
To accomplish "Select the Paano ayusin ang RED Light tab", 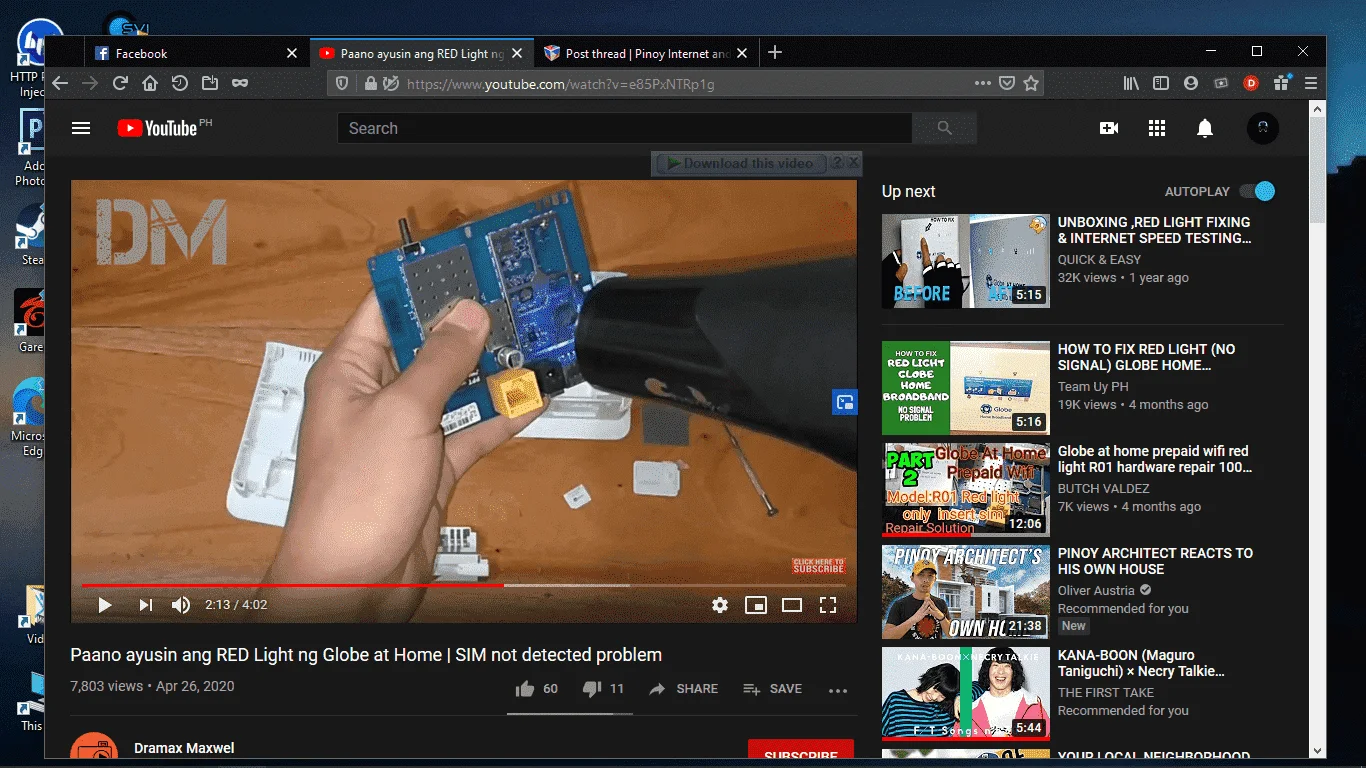I will tap(422, 53).
